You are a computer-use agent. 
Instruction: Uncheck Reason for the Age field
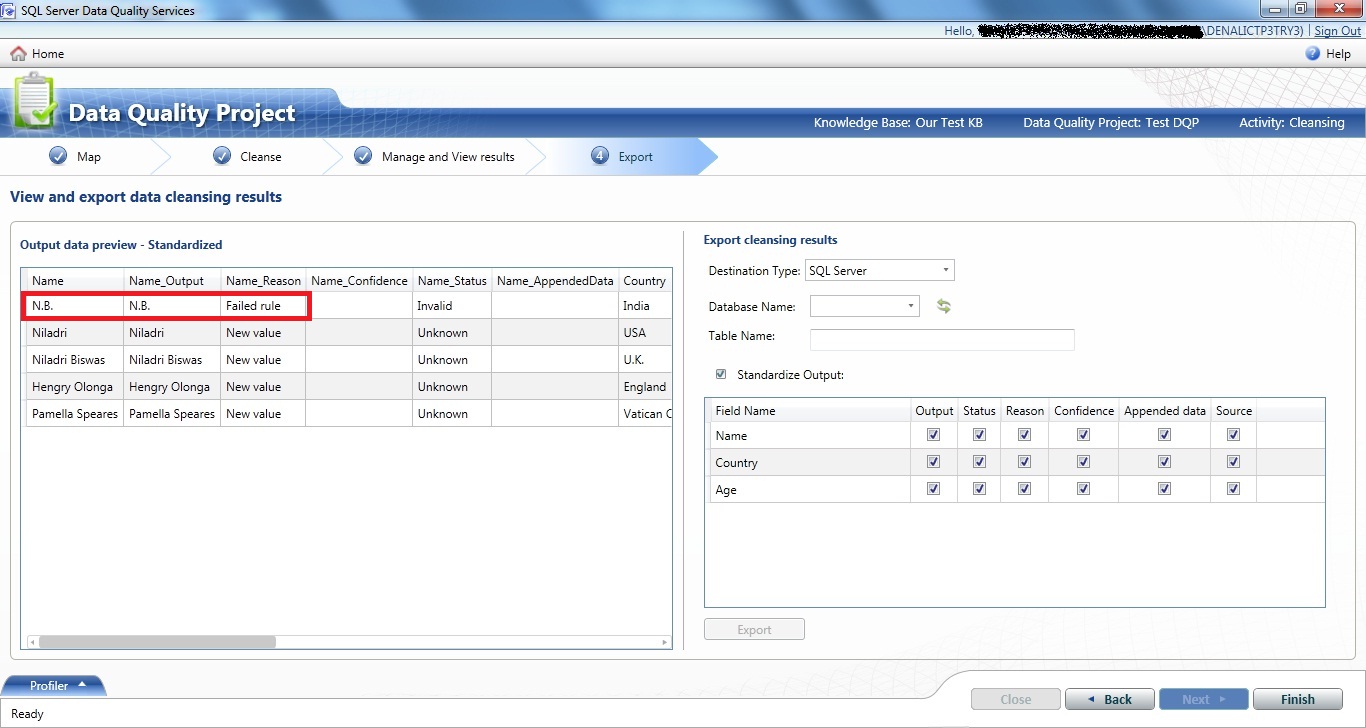click(1024, 489)
